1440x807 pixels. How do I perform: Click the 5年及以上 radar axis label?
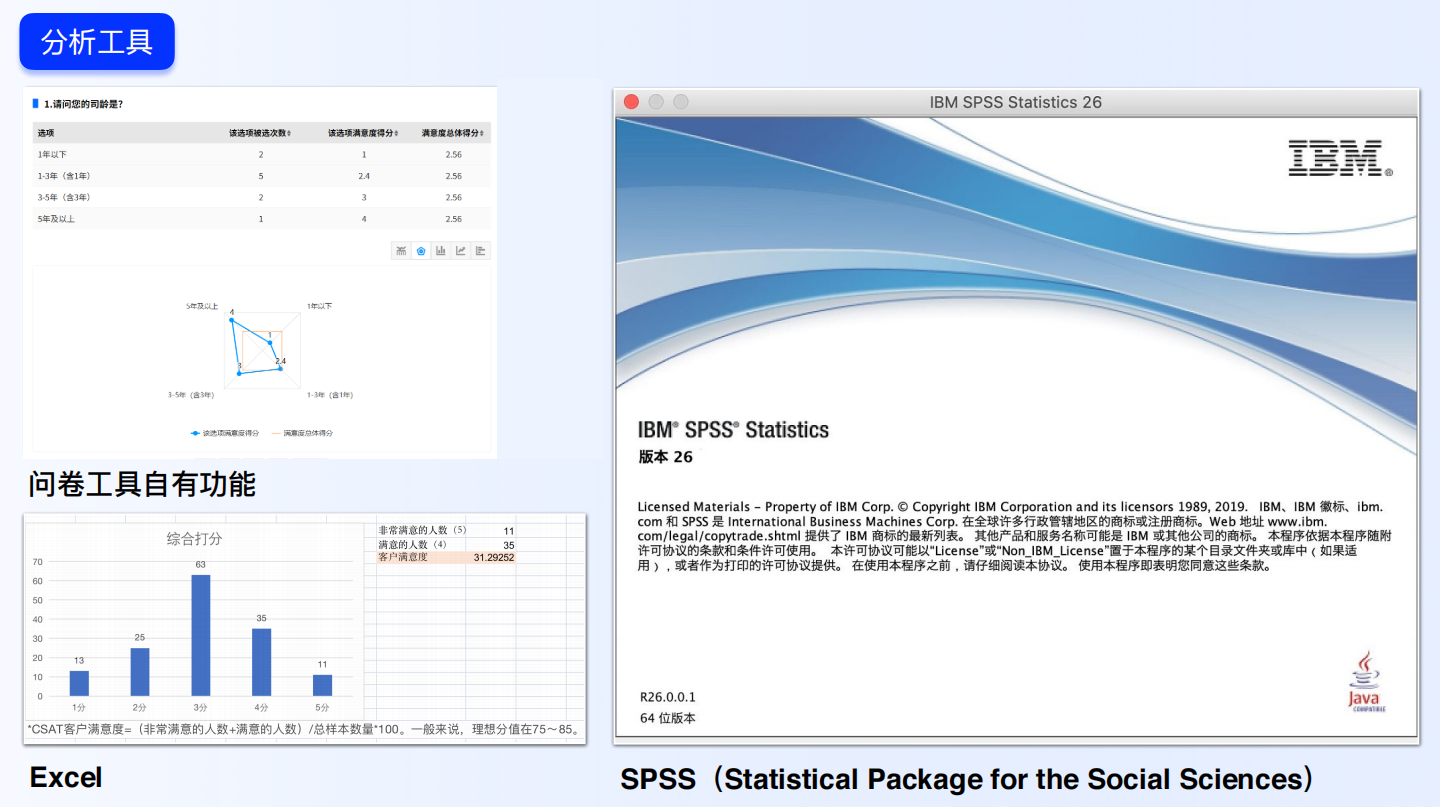[x=201, y=305]
